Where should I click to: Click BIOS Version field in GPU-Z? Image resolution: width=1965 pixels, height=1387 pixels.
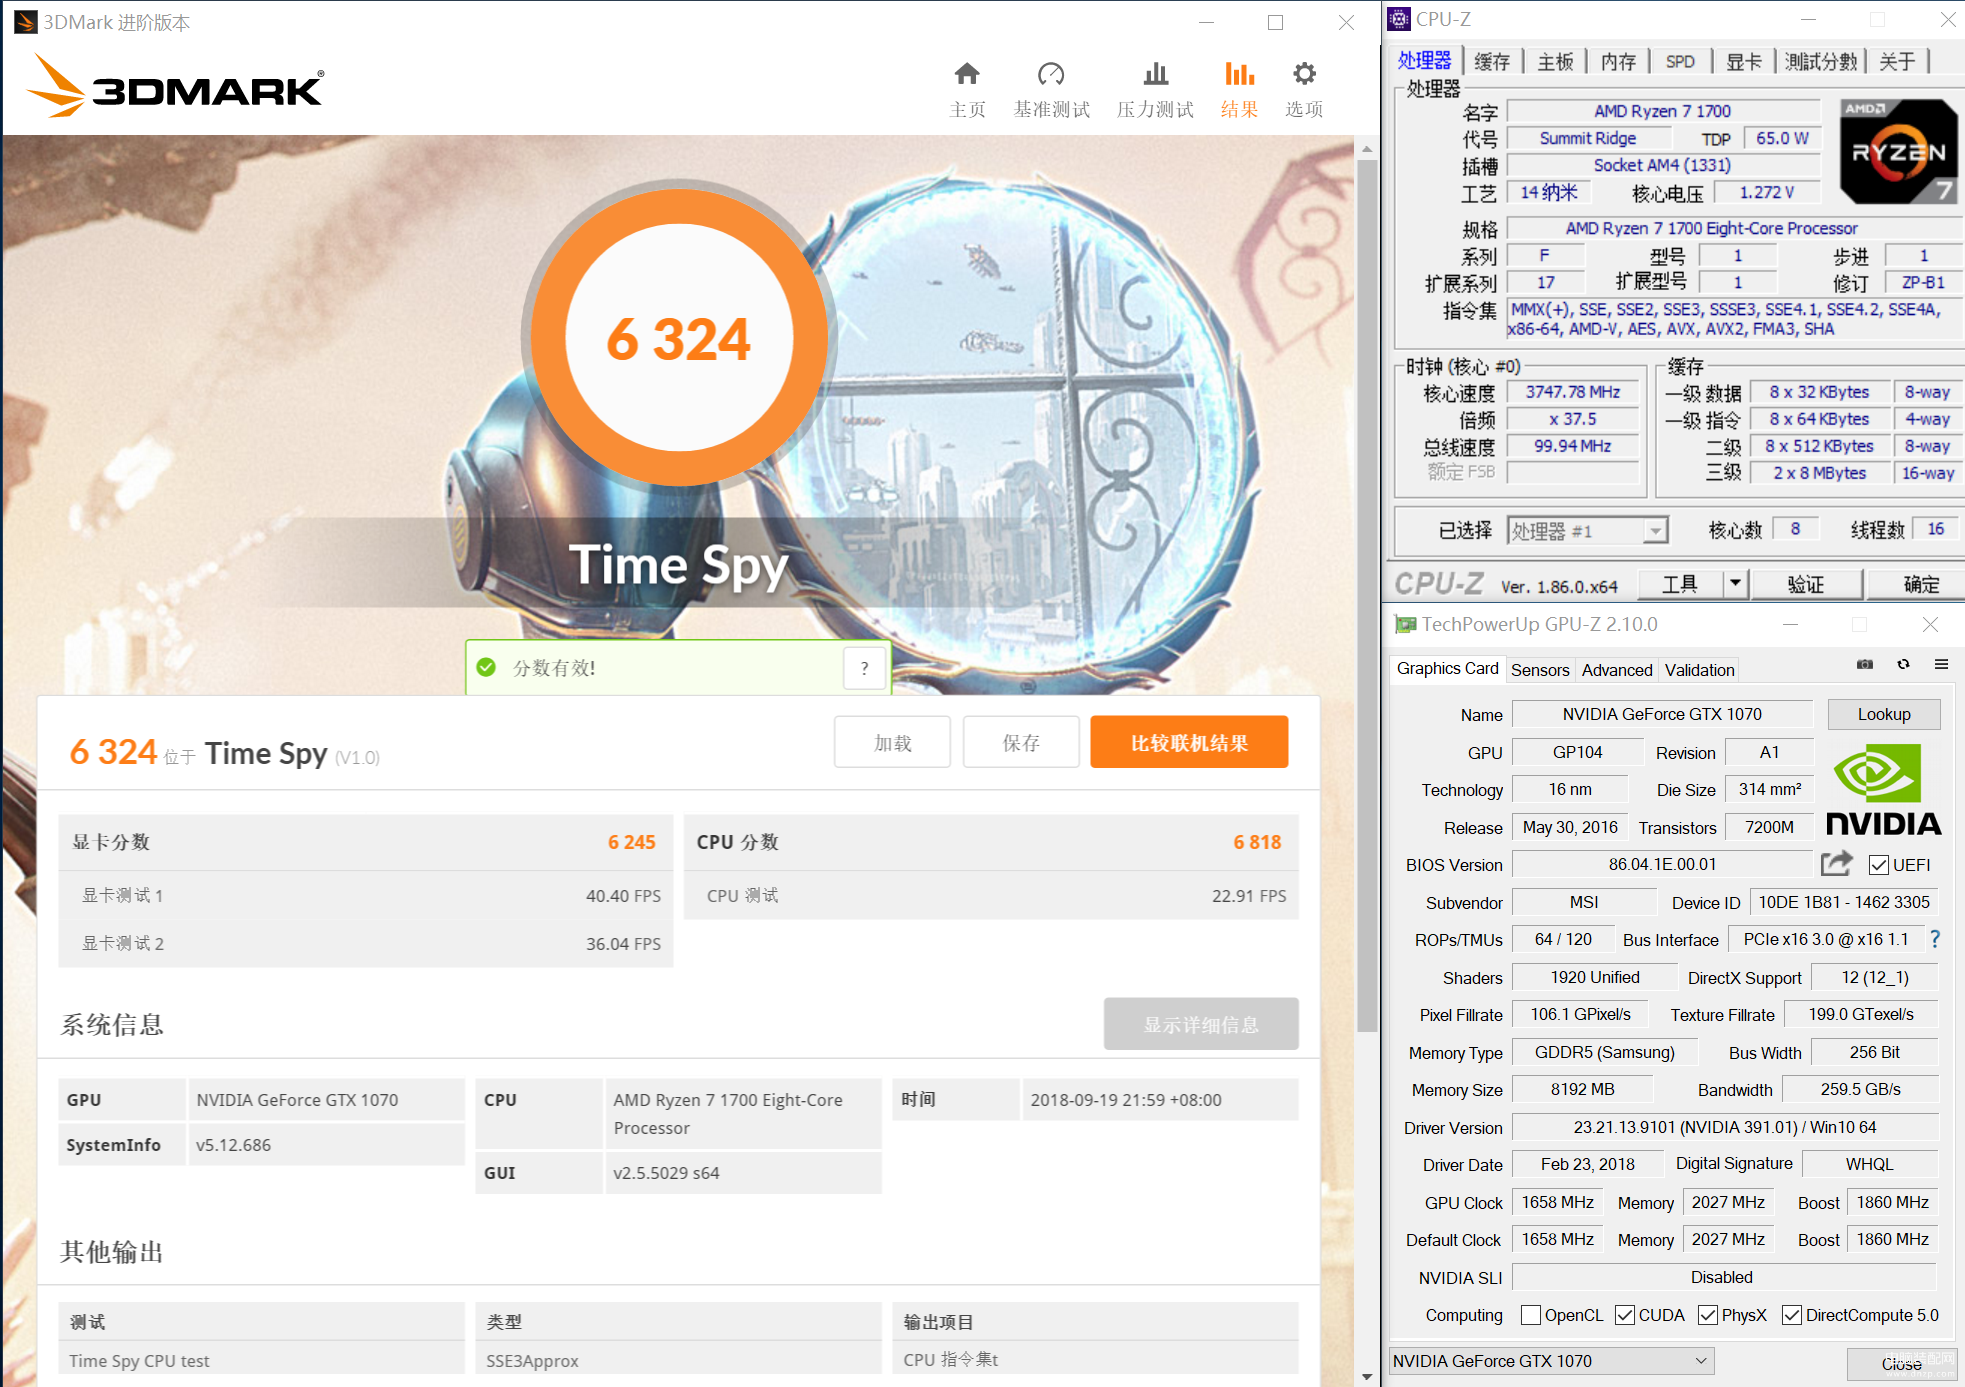pos(1662,864)
